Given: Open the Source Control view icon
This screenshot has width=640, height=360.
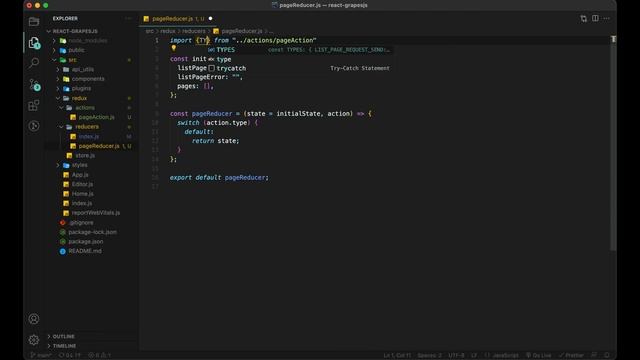Looking at the screenshot, I should pos(34,85).
